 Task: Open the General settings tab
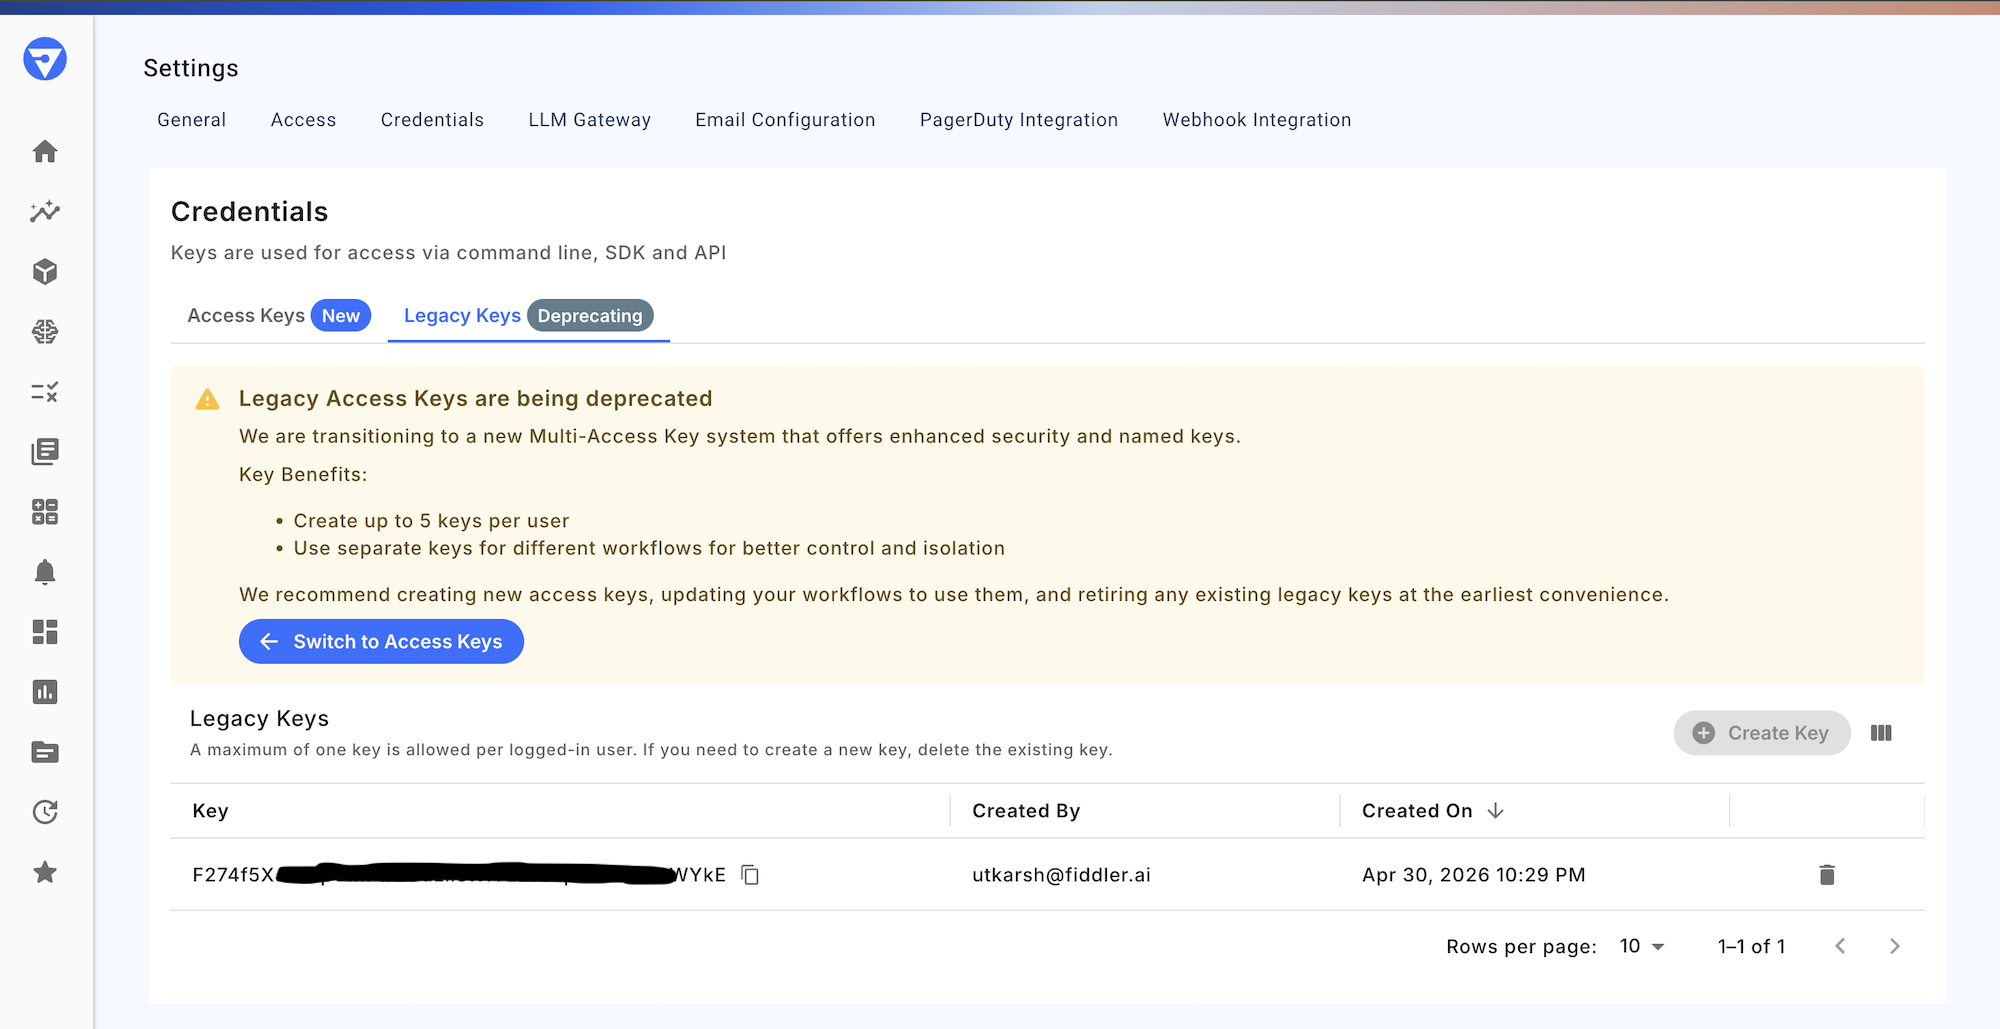click(192, 120)
